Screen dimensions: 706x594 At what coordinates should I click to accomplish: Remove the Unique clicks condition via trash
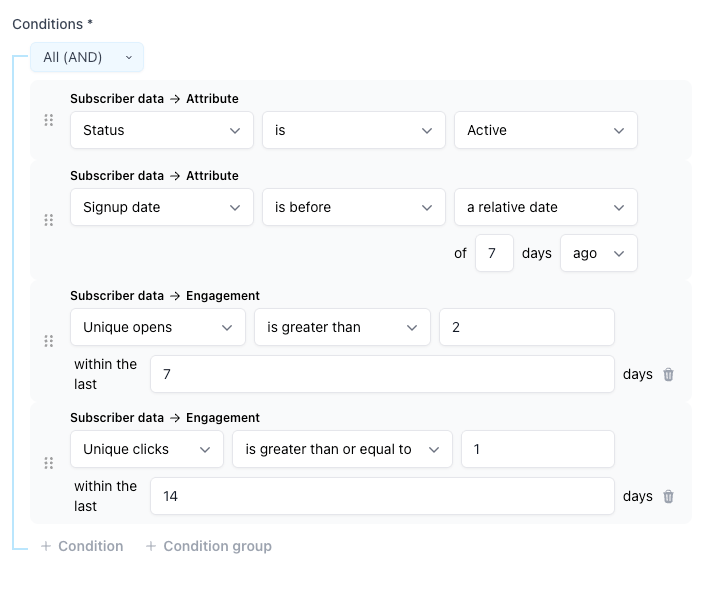click(x=669, y=497)
